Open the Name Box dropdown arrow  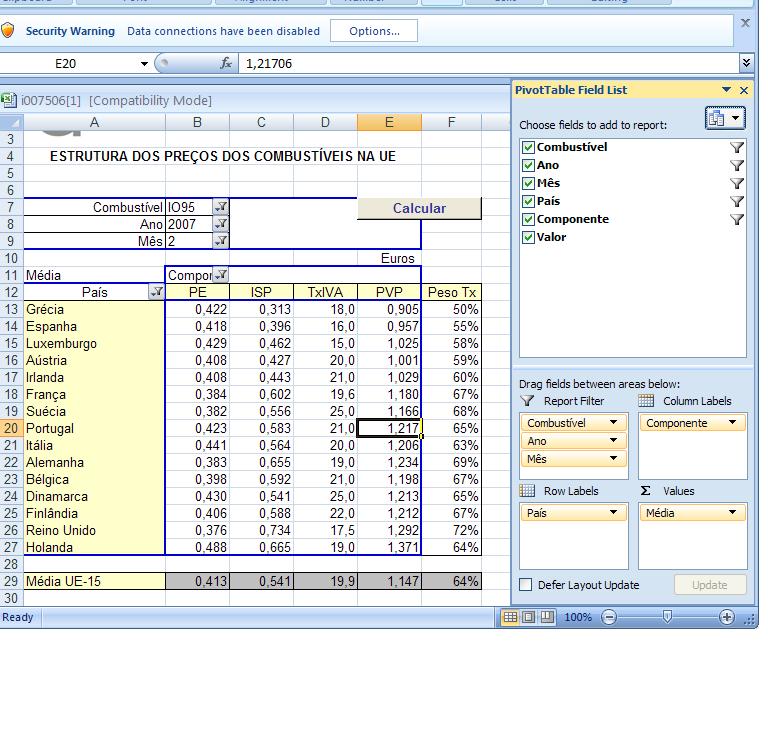tap(144, 64)
